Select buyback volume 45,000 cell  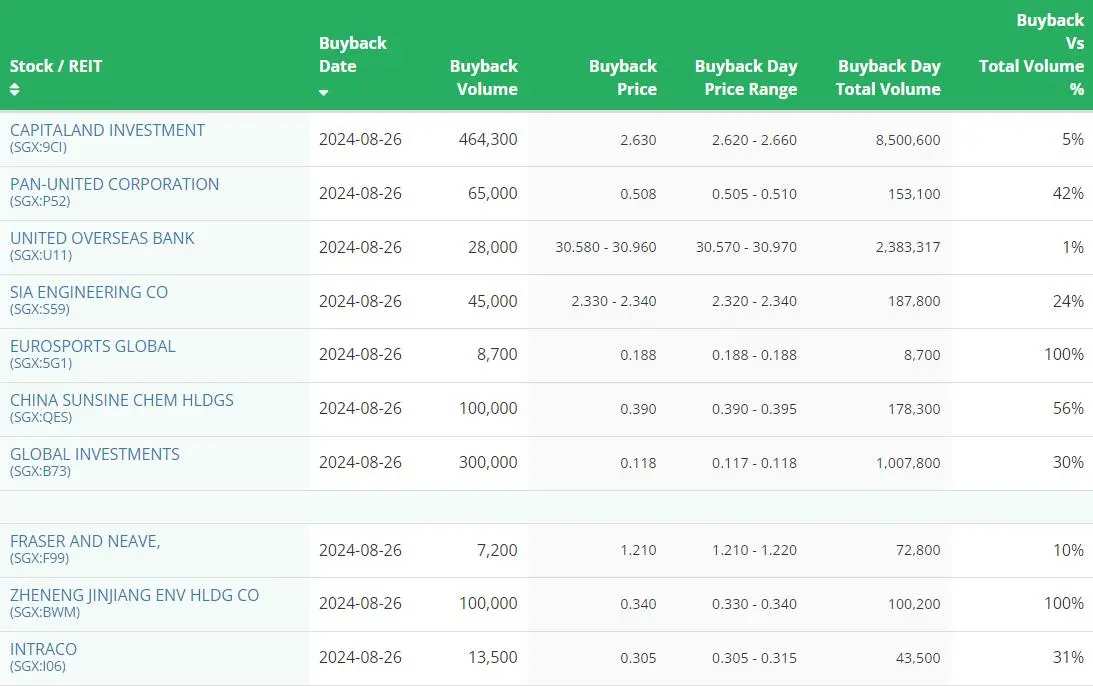[492, 301]
